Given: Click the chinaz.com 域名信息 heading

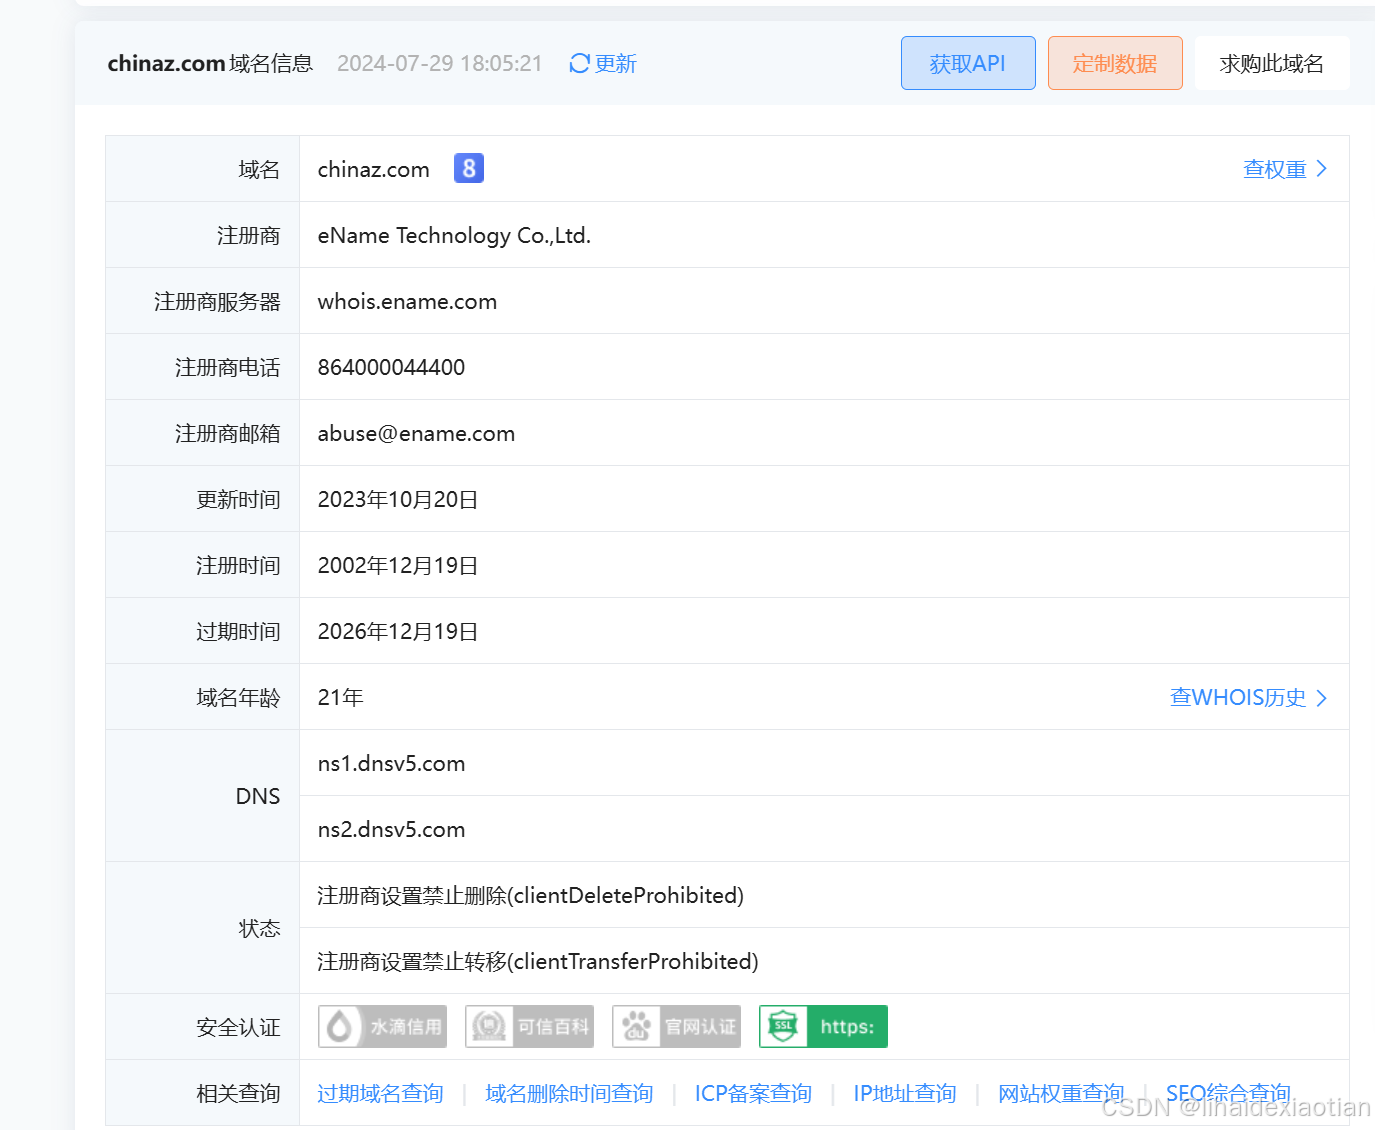Looking at the screenshot, I should coord(210,63).
